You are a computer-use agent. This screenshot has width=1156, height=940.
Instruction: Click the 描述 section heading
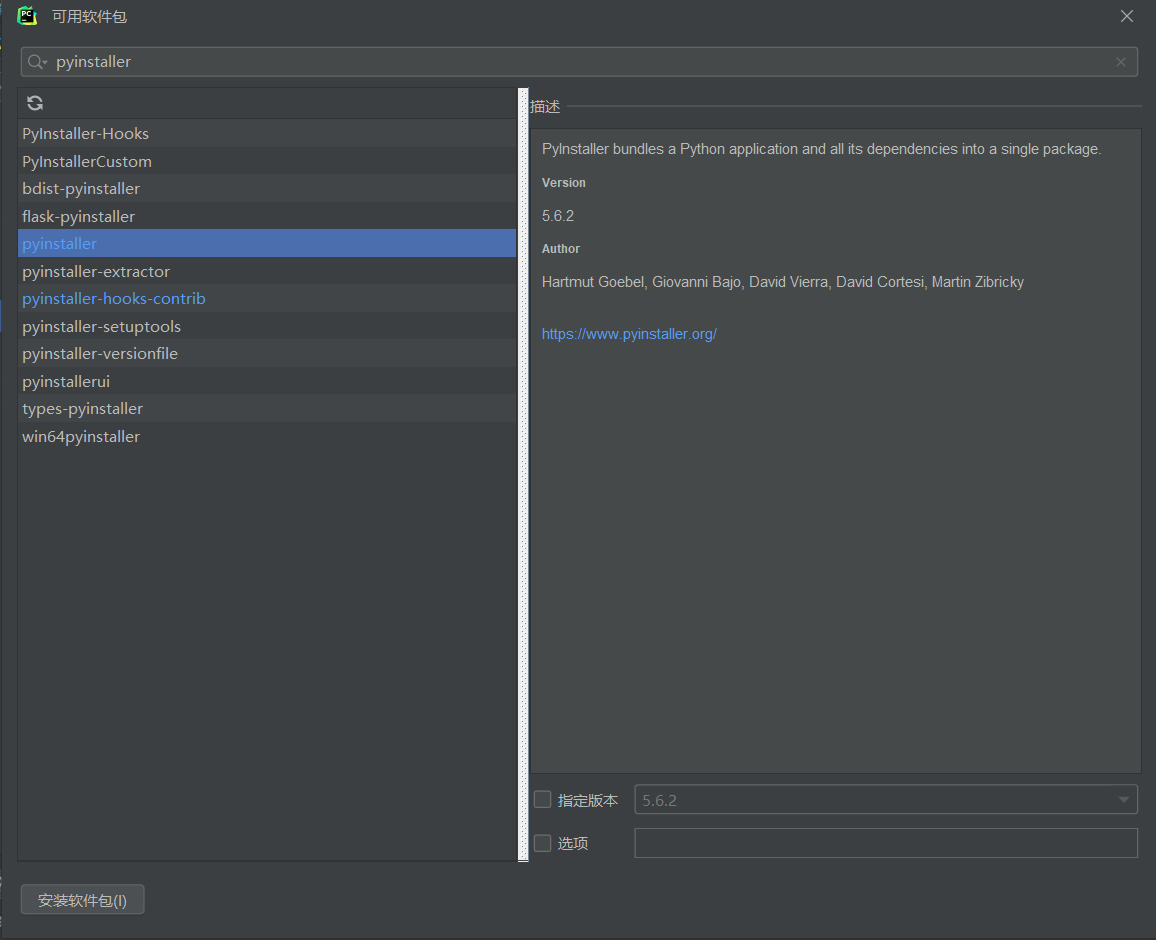(x=545, y=107)
